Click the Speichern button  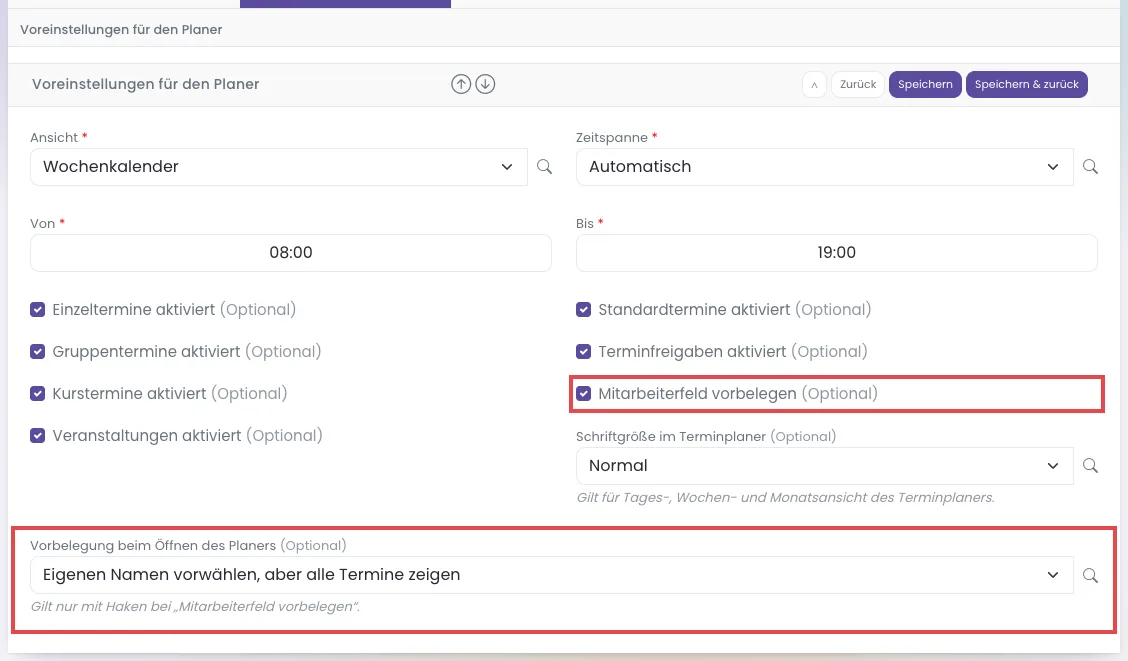pos(925,84)
